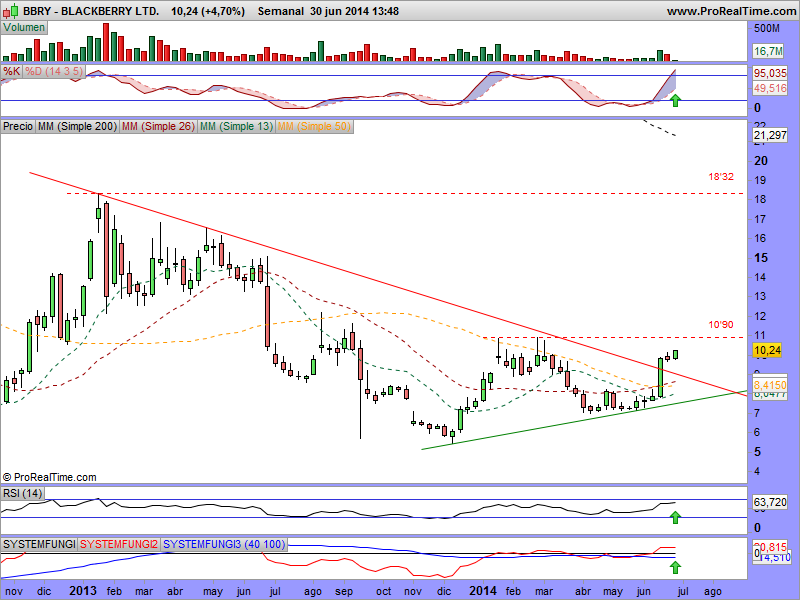
Task: Open the RSI (14) indicator label
Action: tap(22, 493)
